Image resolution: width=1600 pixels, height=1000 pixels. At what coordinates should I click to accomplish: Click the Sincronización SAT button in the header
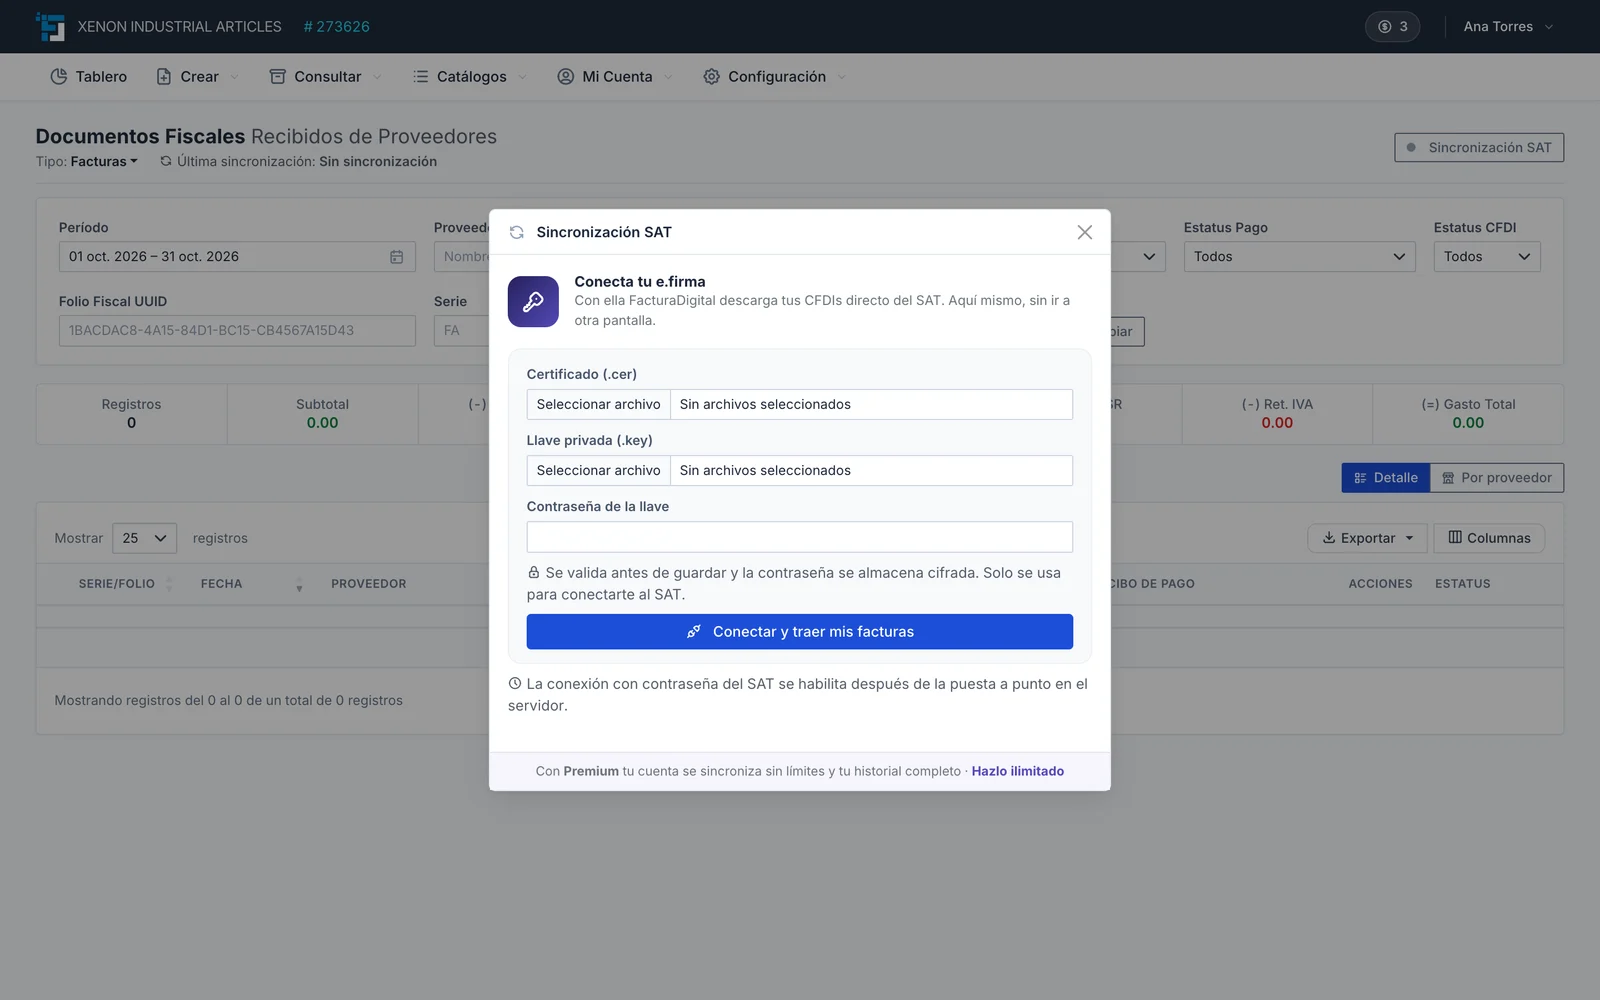pos(1479,147)
